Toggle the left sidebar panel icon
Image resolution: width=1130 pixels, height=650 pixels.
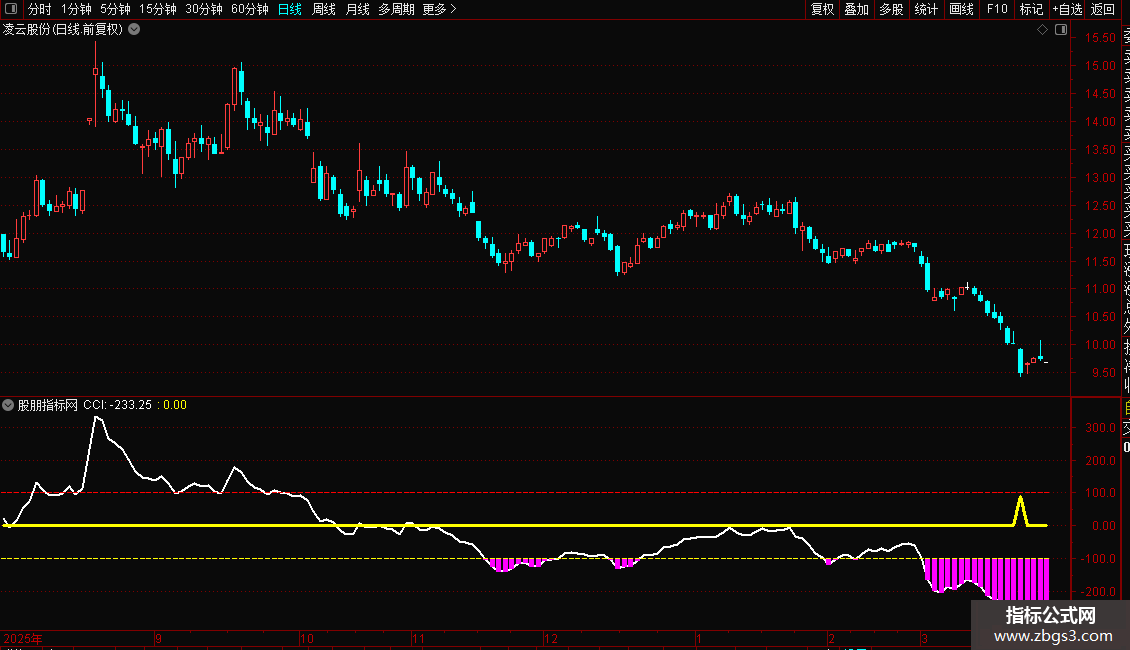11,9
